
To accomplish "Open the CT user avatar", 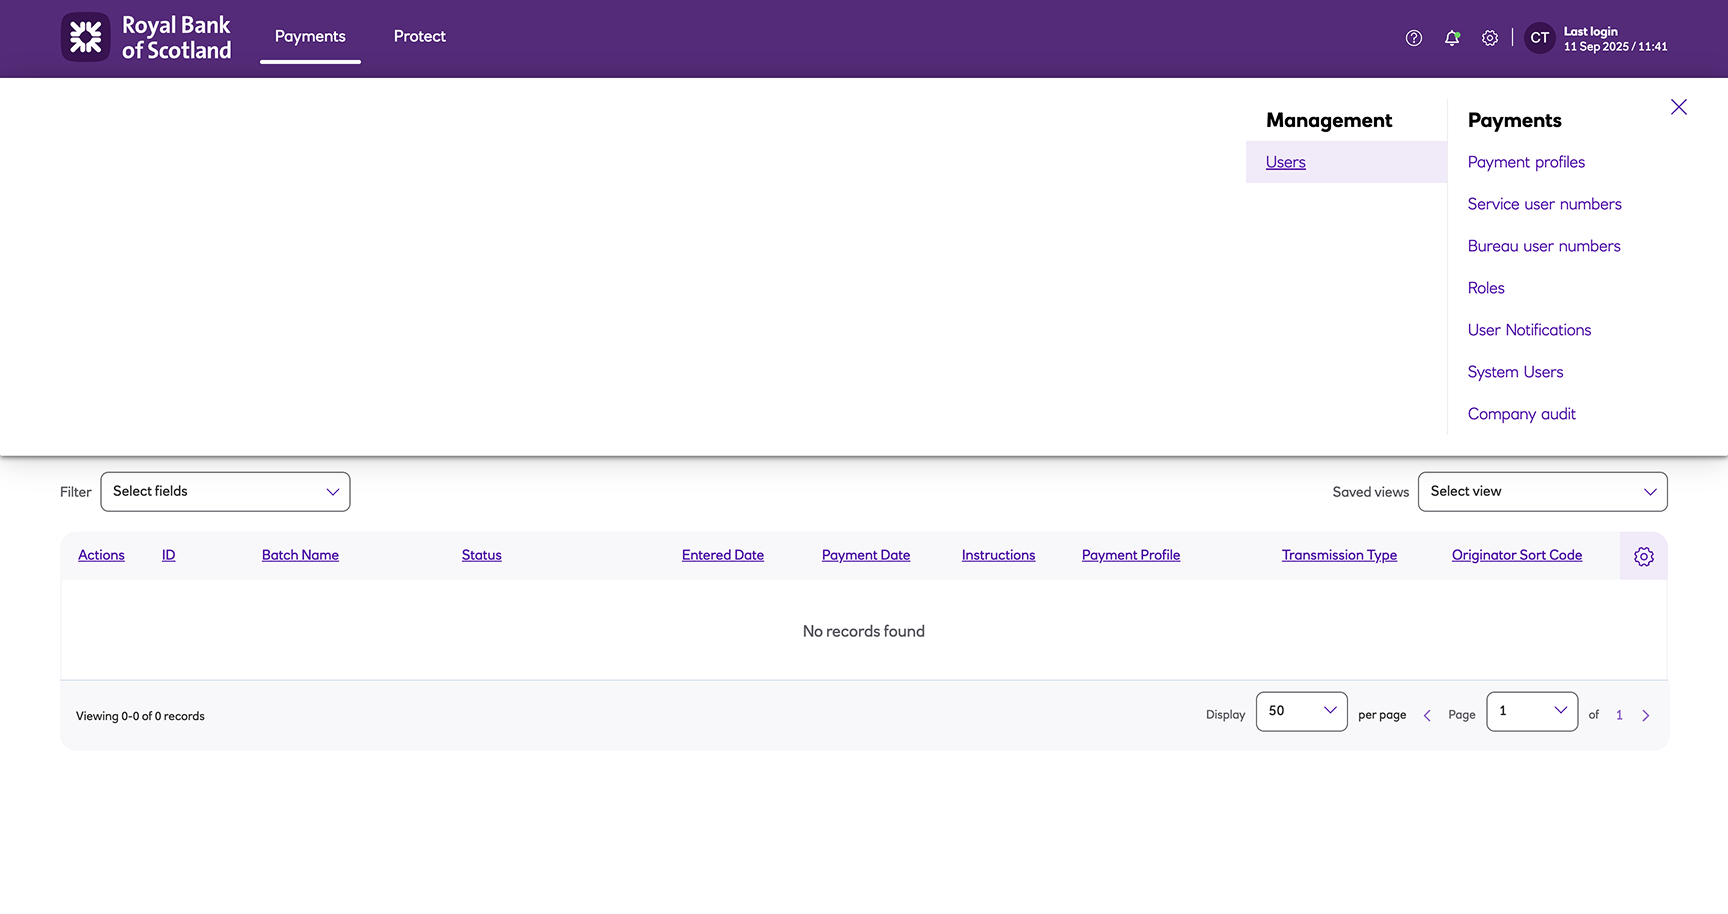I will (x=1540, y=38).
